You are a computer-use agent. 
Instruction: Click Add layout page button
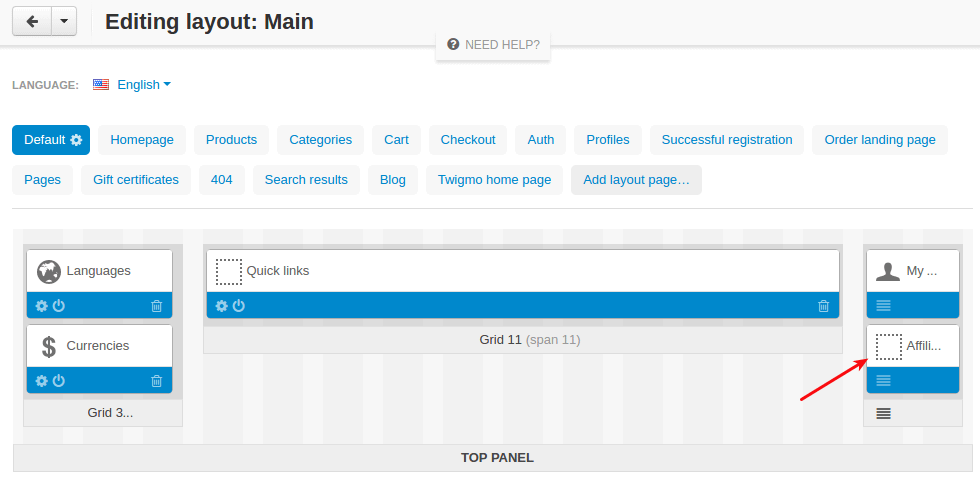pyautogui.click(x=636, y=180)
